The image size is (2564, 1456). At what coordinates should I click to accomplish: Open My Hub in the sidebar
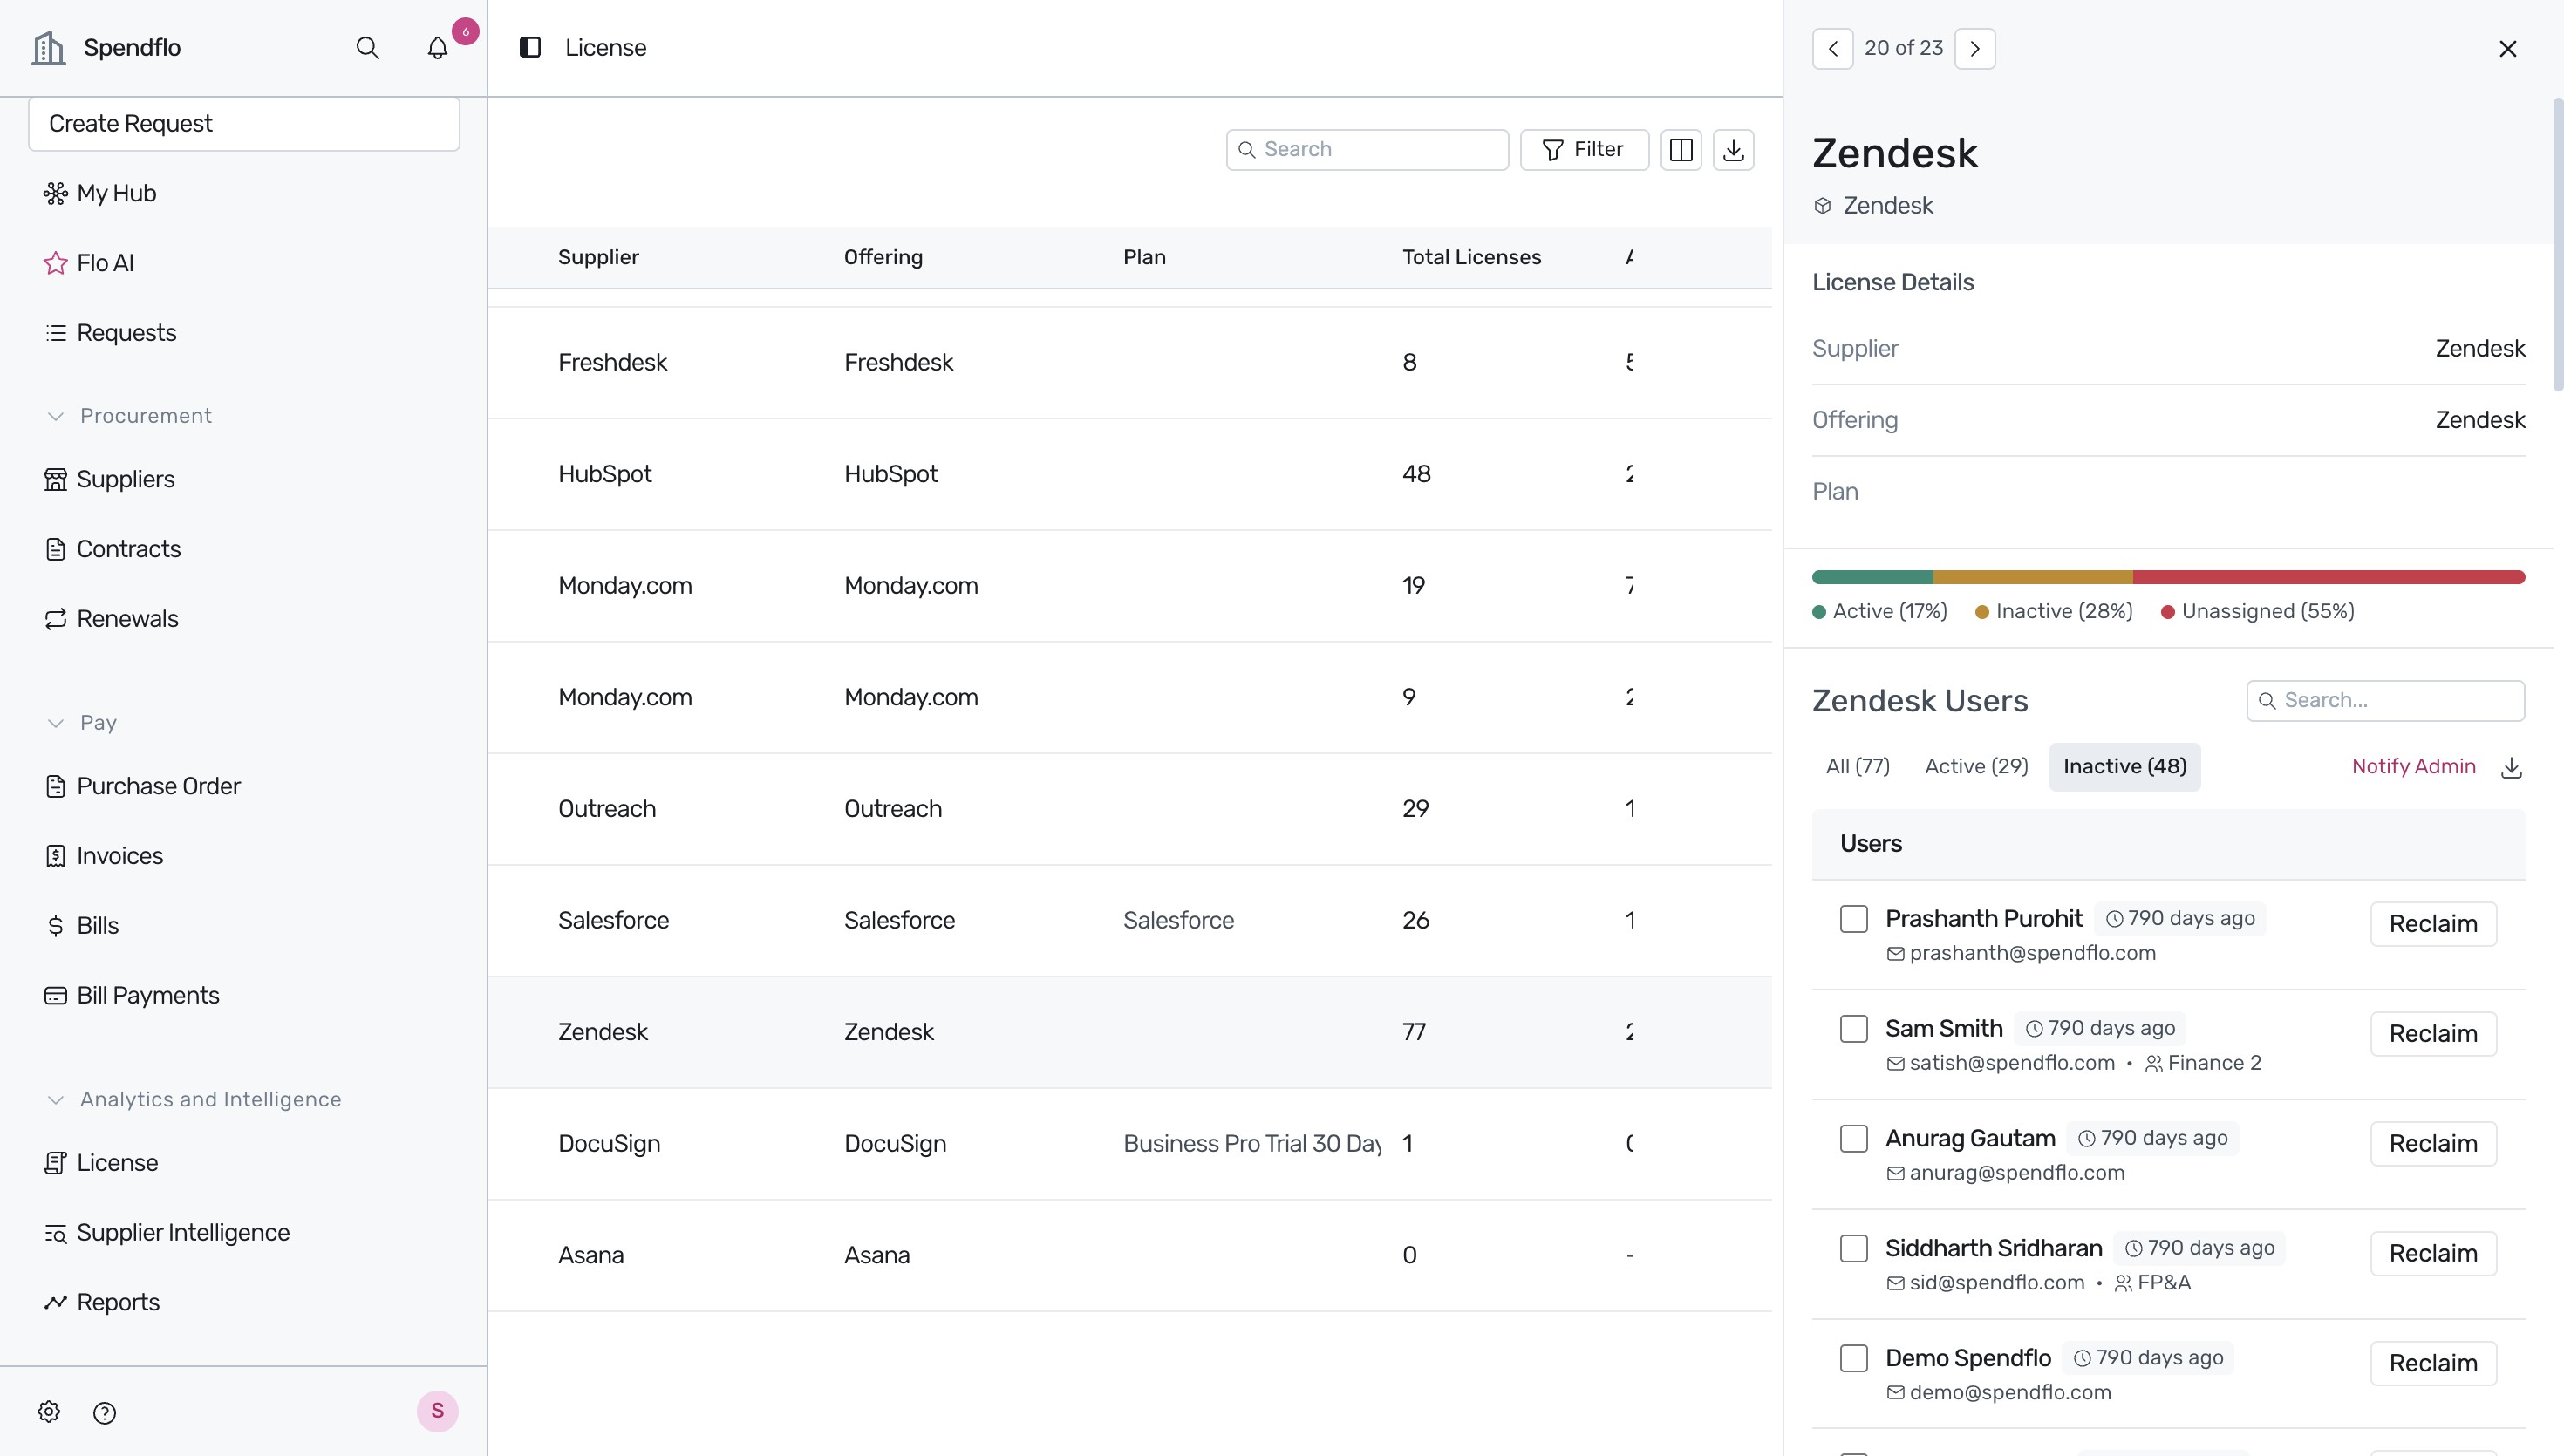100,193
